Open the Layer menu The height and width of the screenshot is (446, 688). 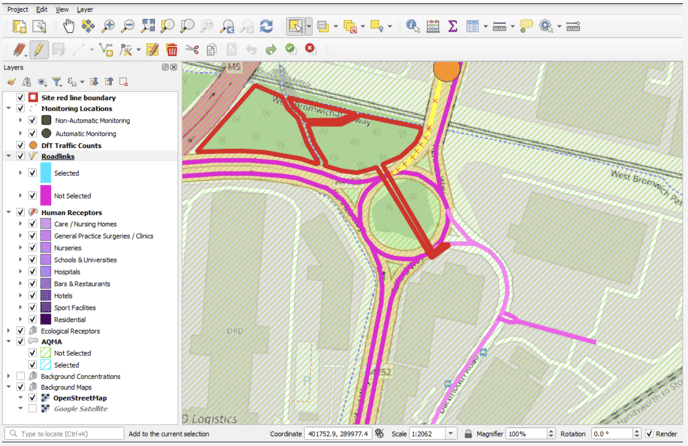click(85, 9)
